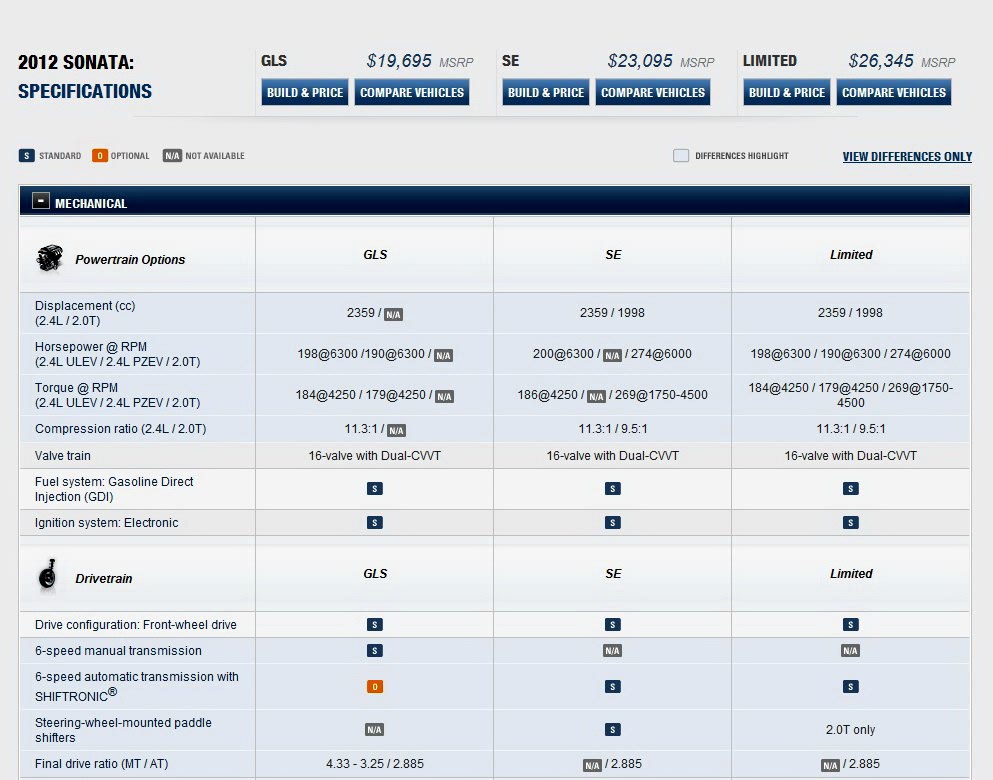
Task: Click the Powertrain Options engine icon
Action: [x=49, y=258]
